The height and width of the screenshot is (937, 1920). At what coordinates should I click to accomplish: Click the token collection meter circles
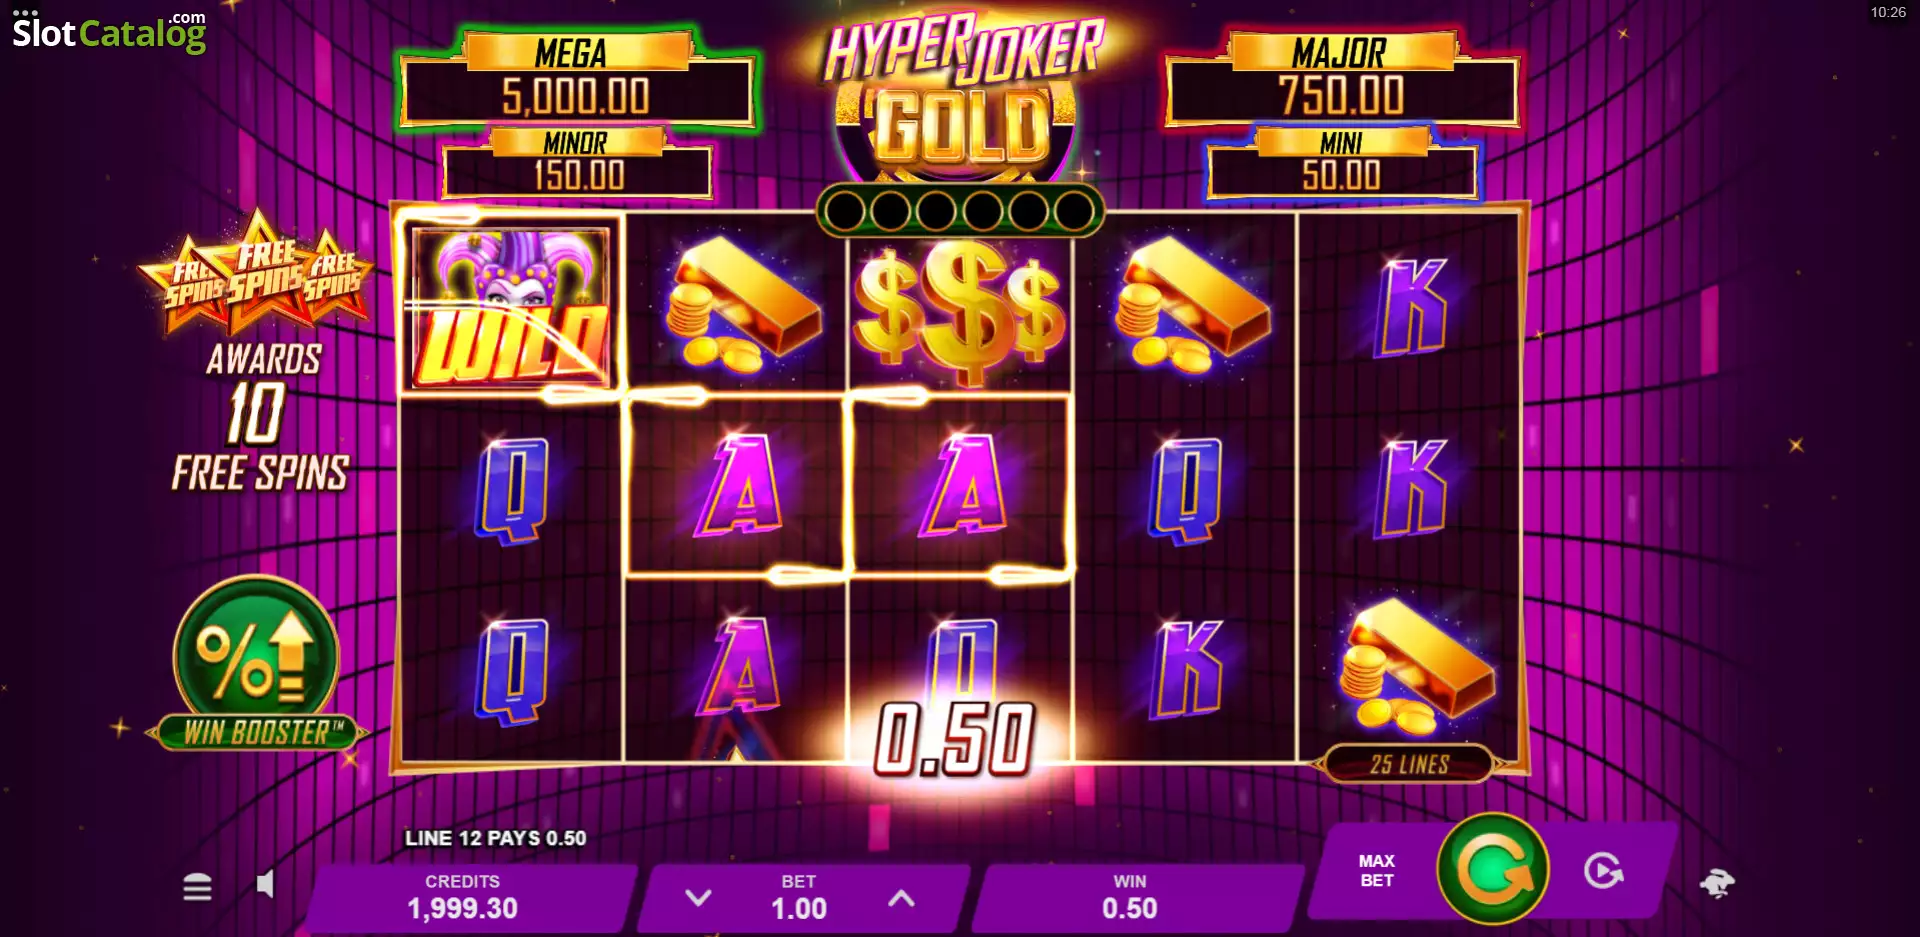click(x=960, y=210)
